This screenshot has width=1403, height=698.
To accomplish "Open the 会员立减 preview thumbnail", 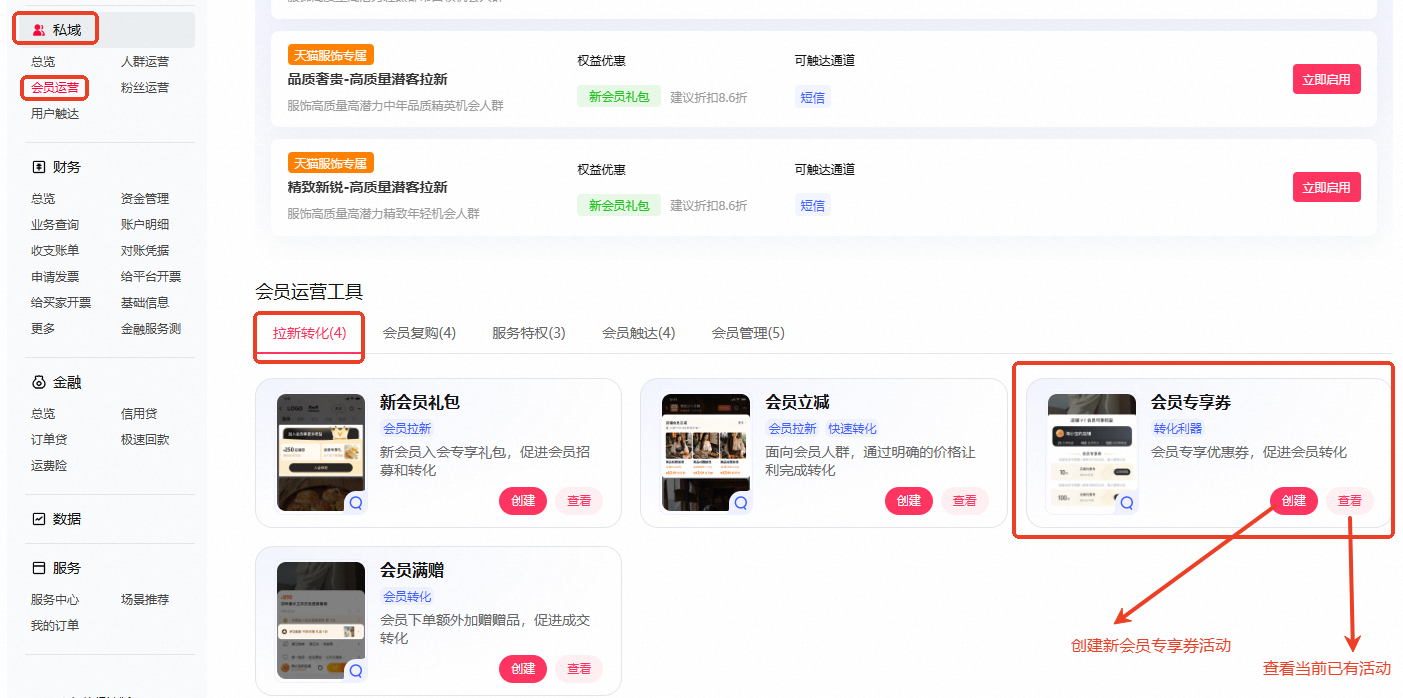I will coord(706,452).
